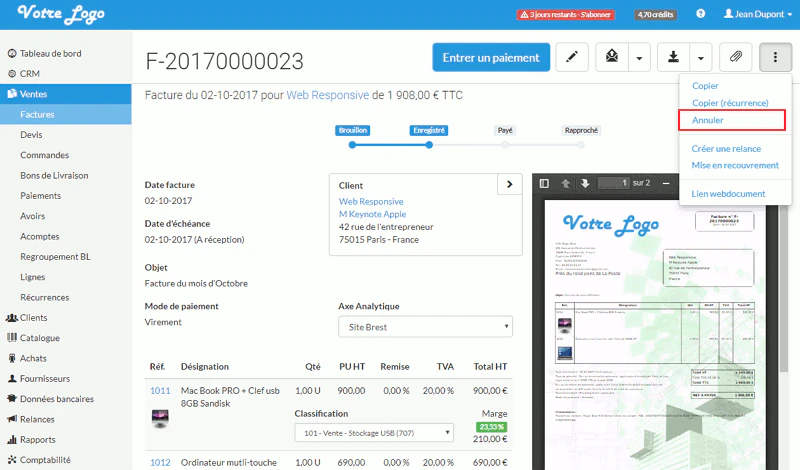The height and width of the screenshot is (470, 800).
Task: Select Annuler from the actions menu
Action: tap(708, 120)
